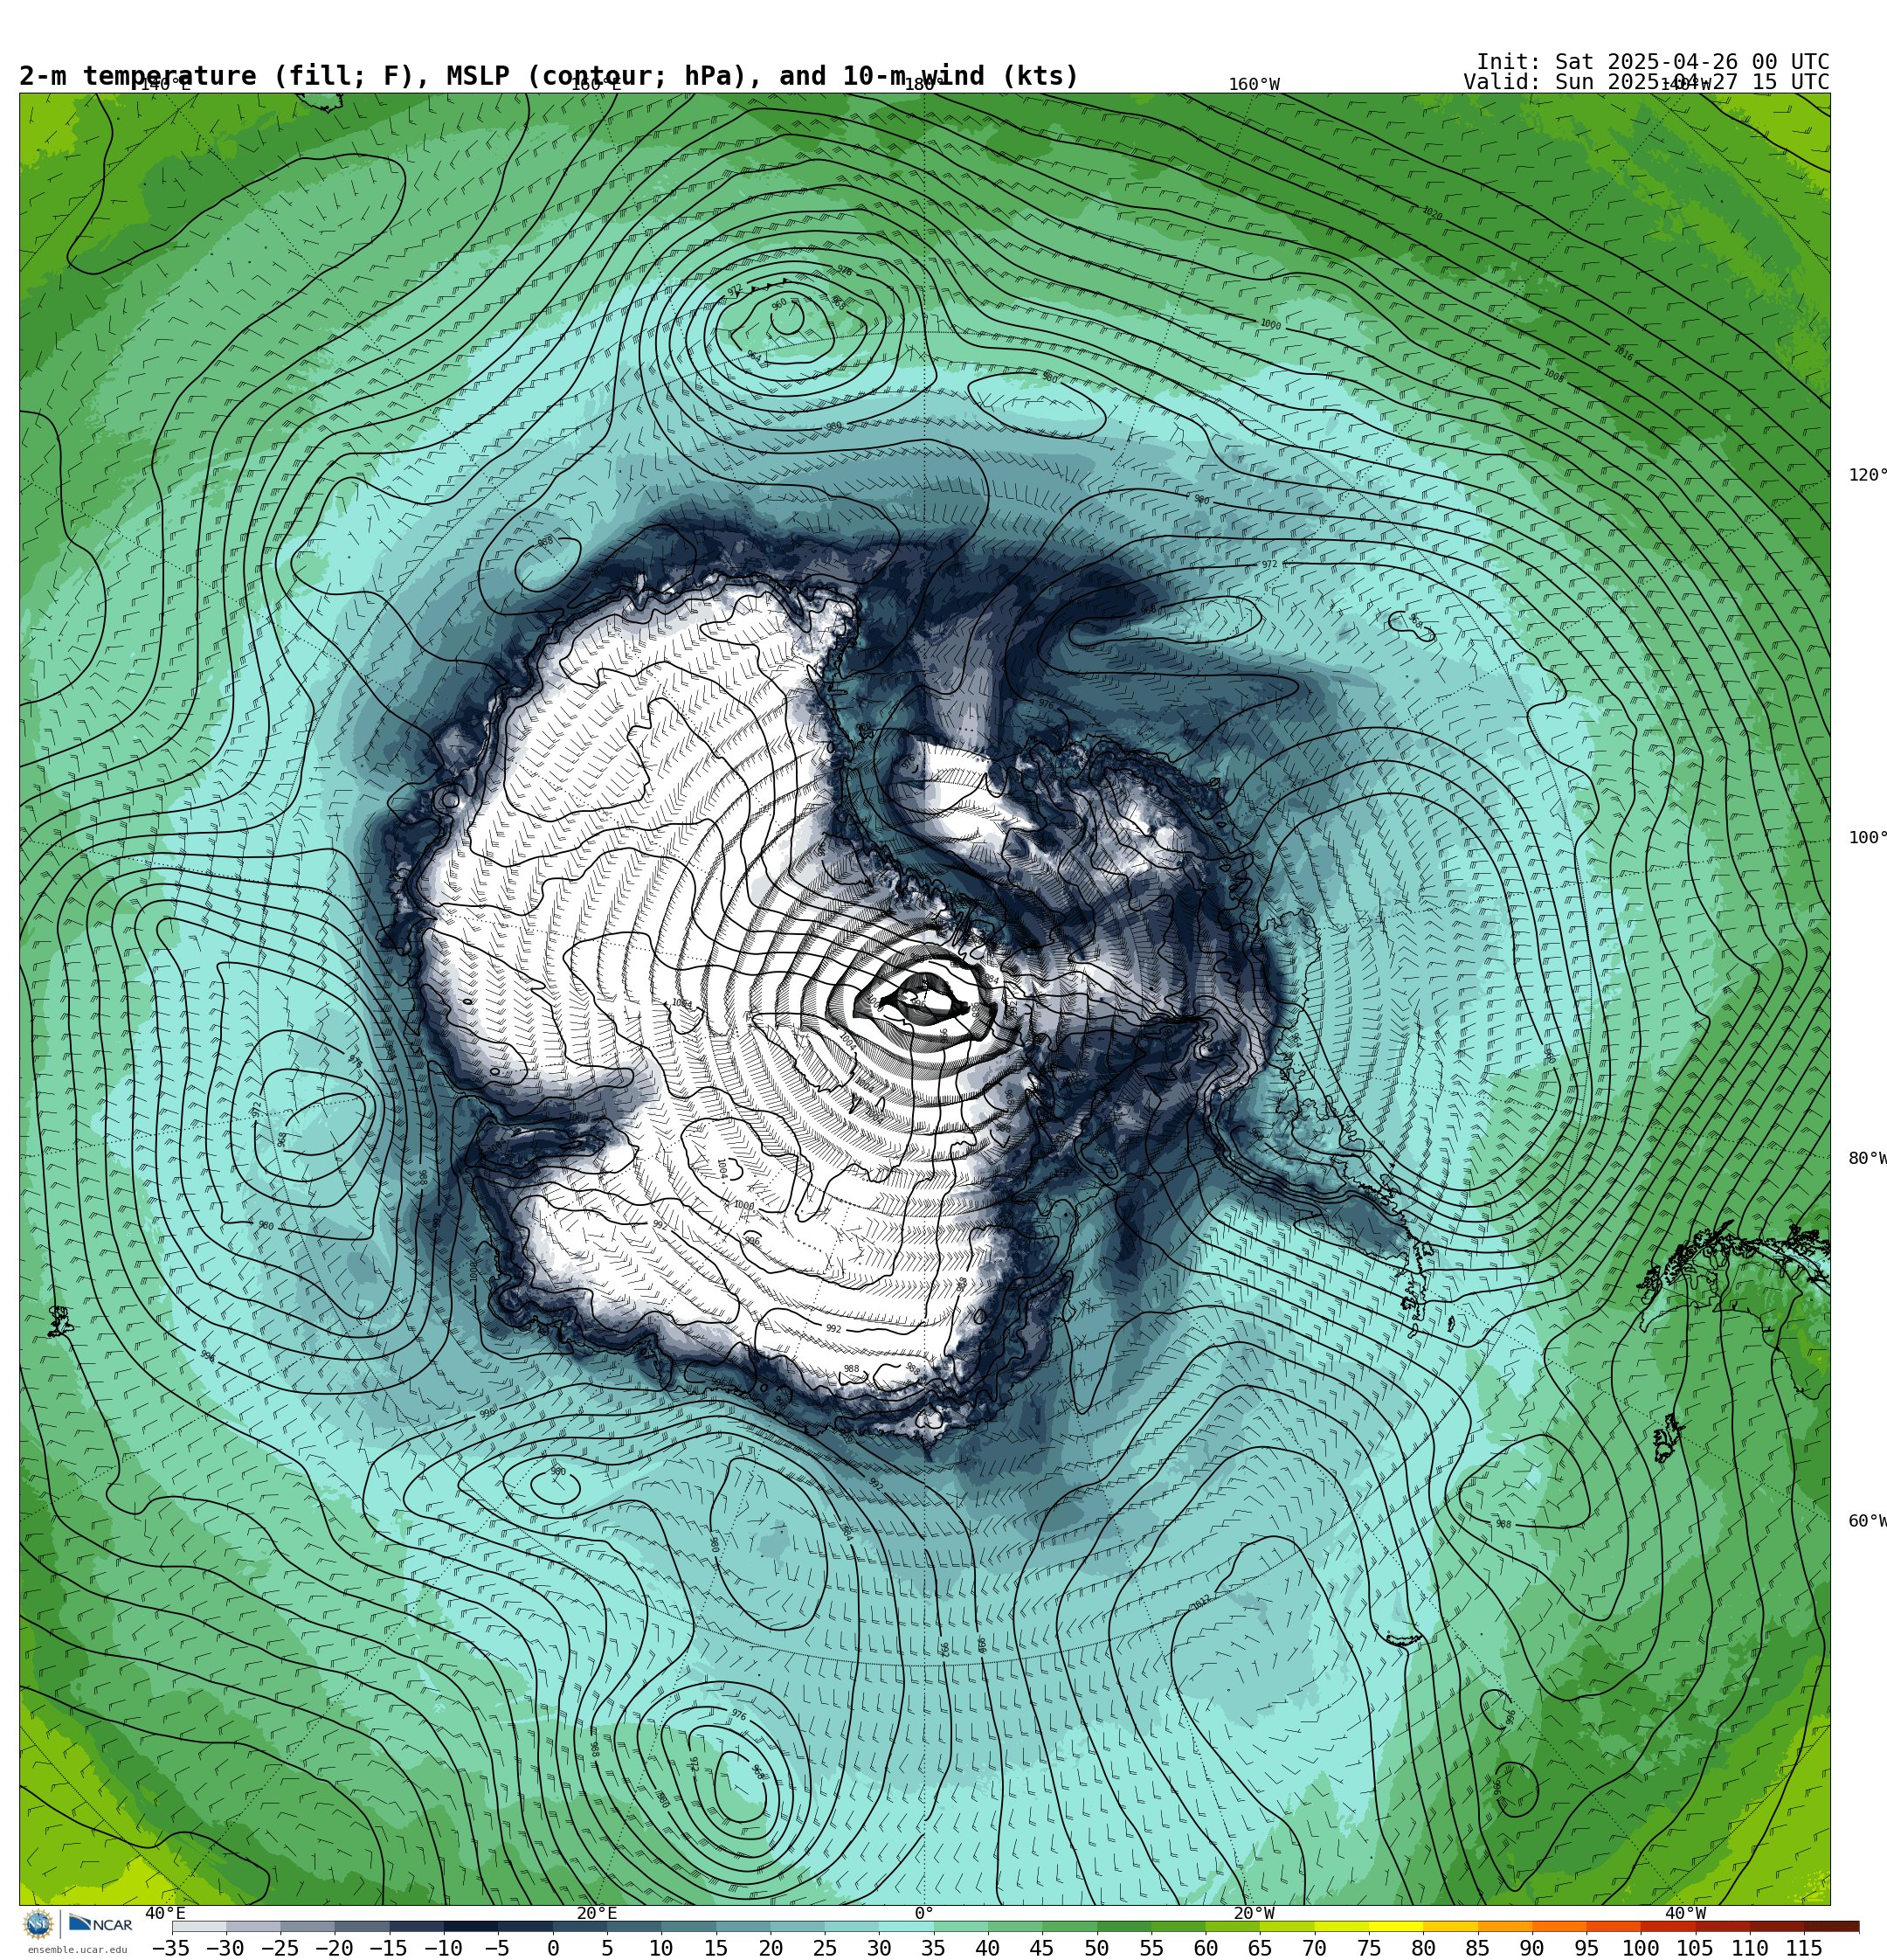Viewport: 1887px width, 1960px height.
Task: Pick the dark navy swatch between -10 and -5
Action: 471,1926
